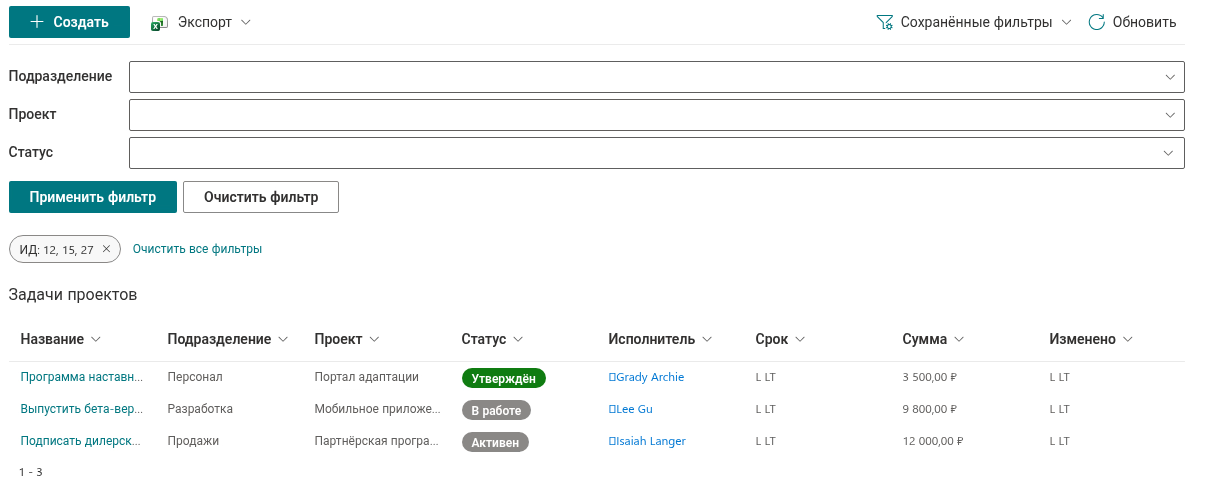Click the 1 - 3 record counter

tap(31, 471)
